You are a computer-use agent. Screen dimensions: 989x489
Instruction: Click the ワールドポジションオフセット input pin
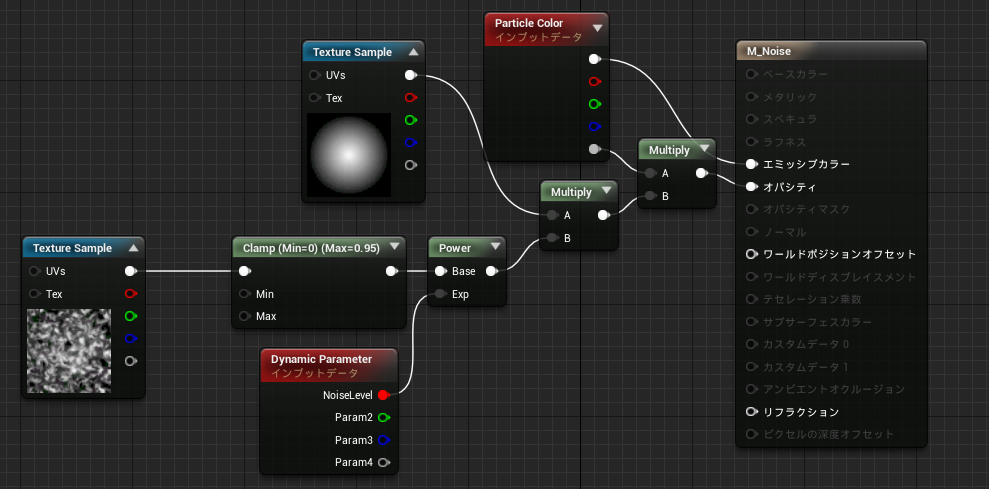751,254
